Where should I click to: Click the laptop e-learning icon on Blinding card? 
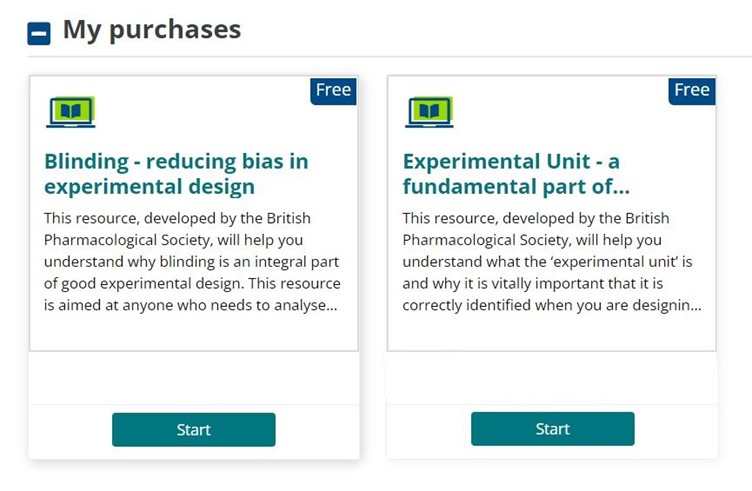[70, 112]
